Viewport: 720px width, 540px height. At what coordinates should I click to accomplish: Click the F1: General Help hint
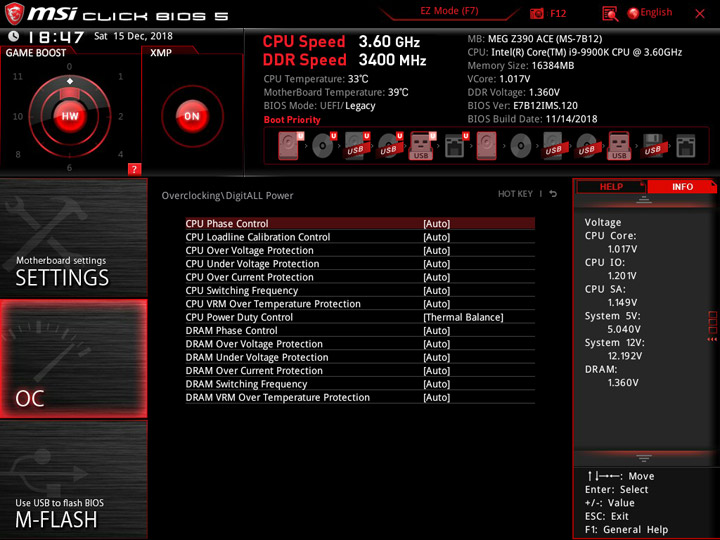pos(626,529)
